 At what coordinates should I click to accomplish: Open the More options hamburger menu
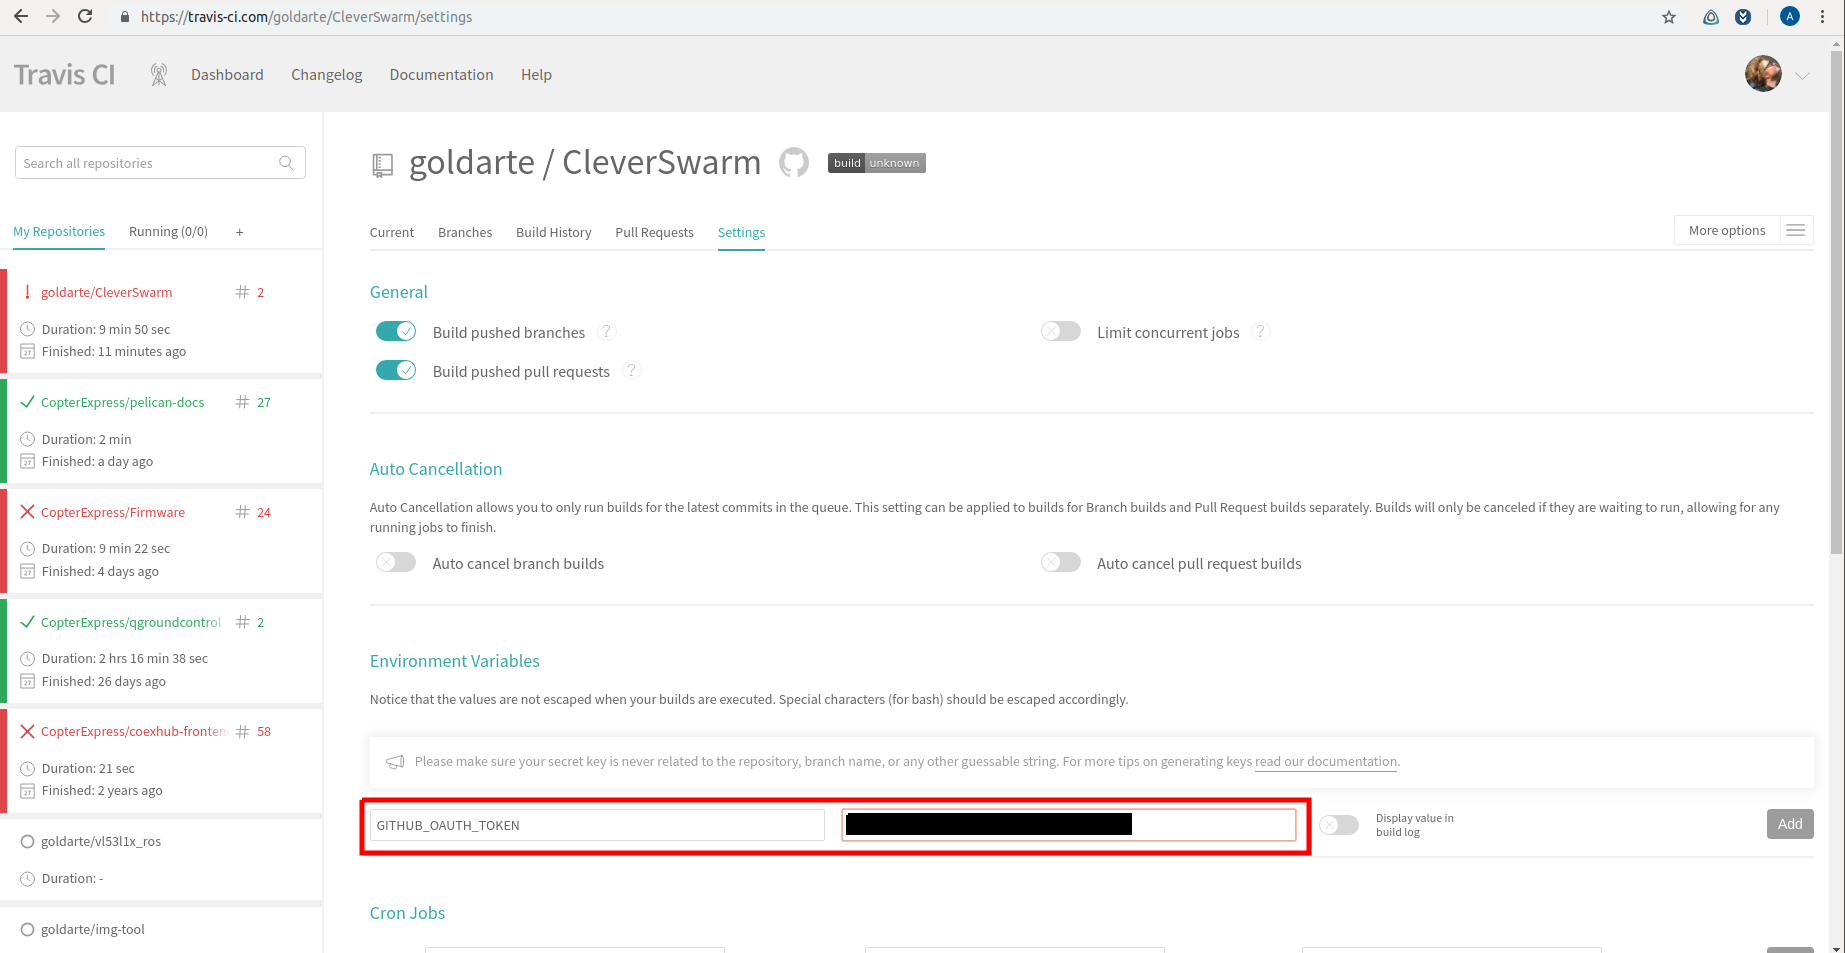click(x=1795, y=231)
